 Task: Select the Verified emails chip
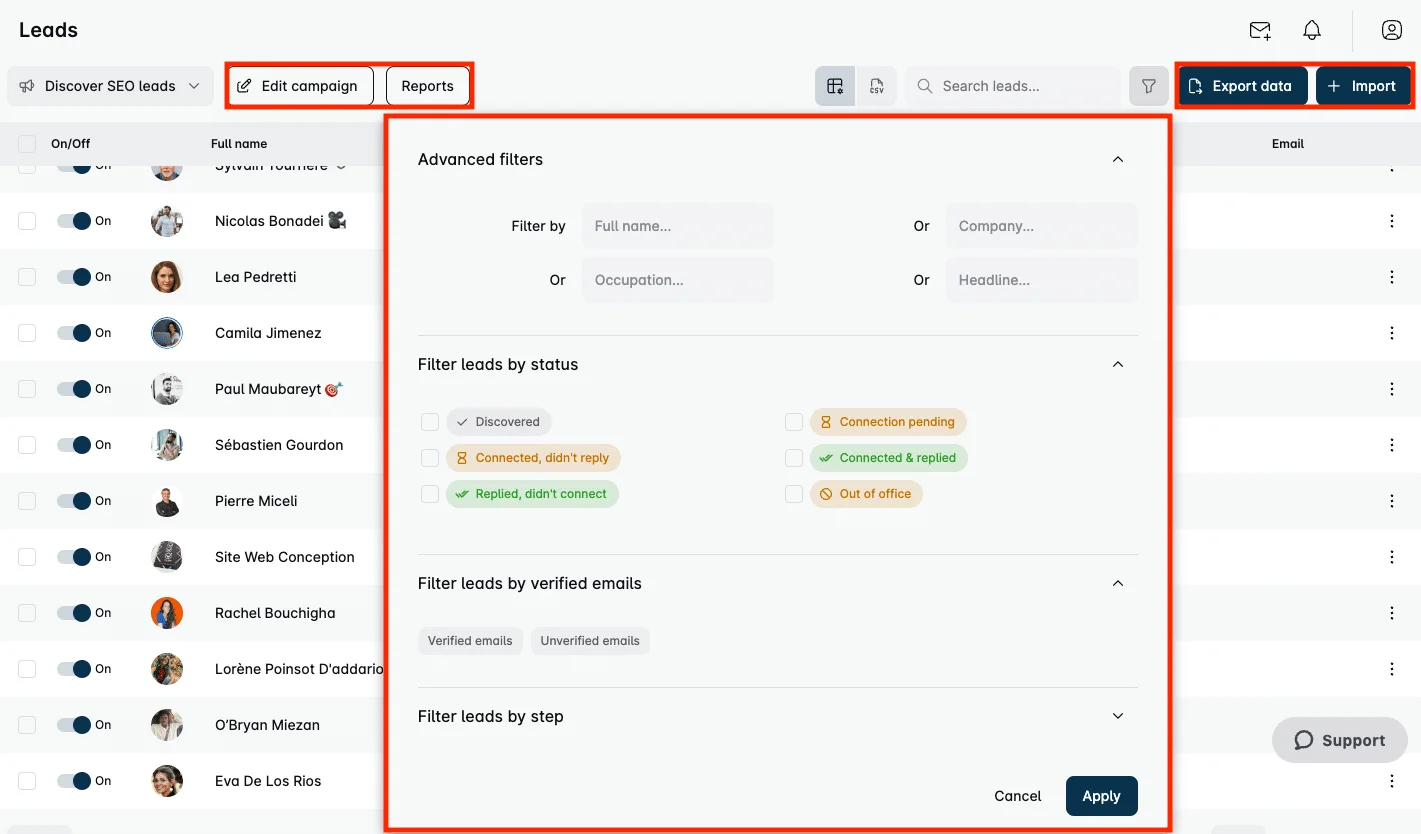[470, 641]
